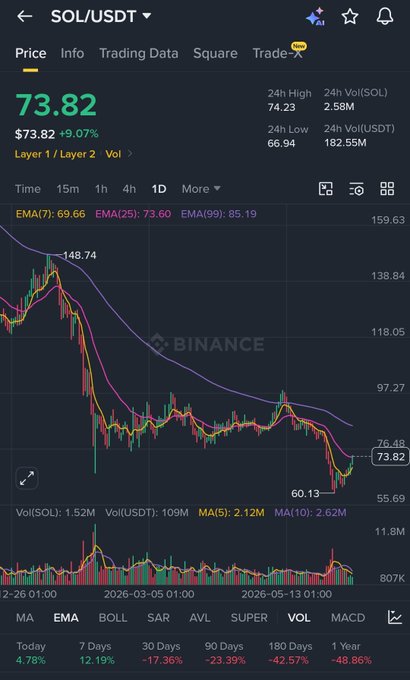Open the chart picture-in-picture icon
410x680 pixels.
pos(325,189)
